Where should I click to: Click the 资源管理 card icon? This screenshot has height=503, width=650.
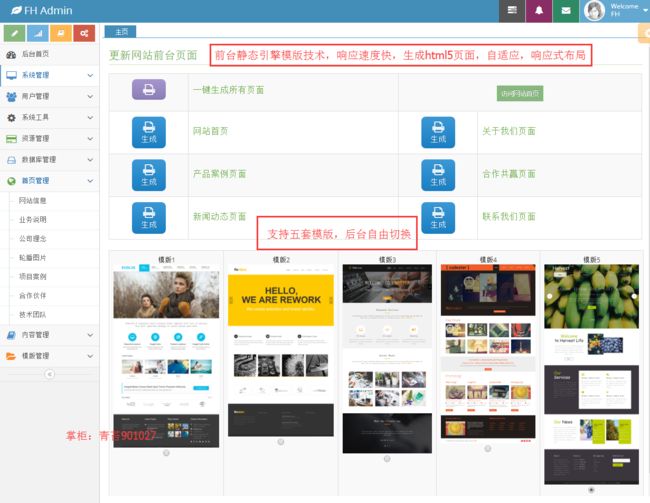12,139
